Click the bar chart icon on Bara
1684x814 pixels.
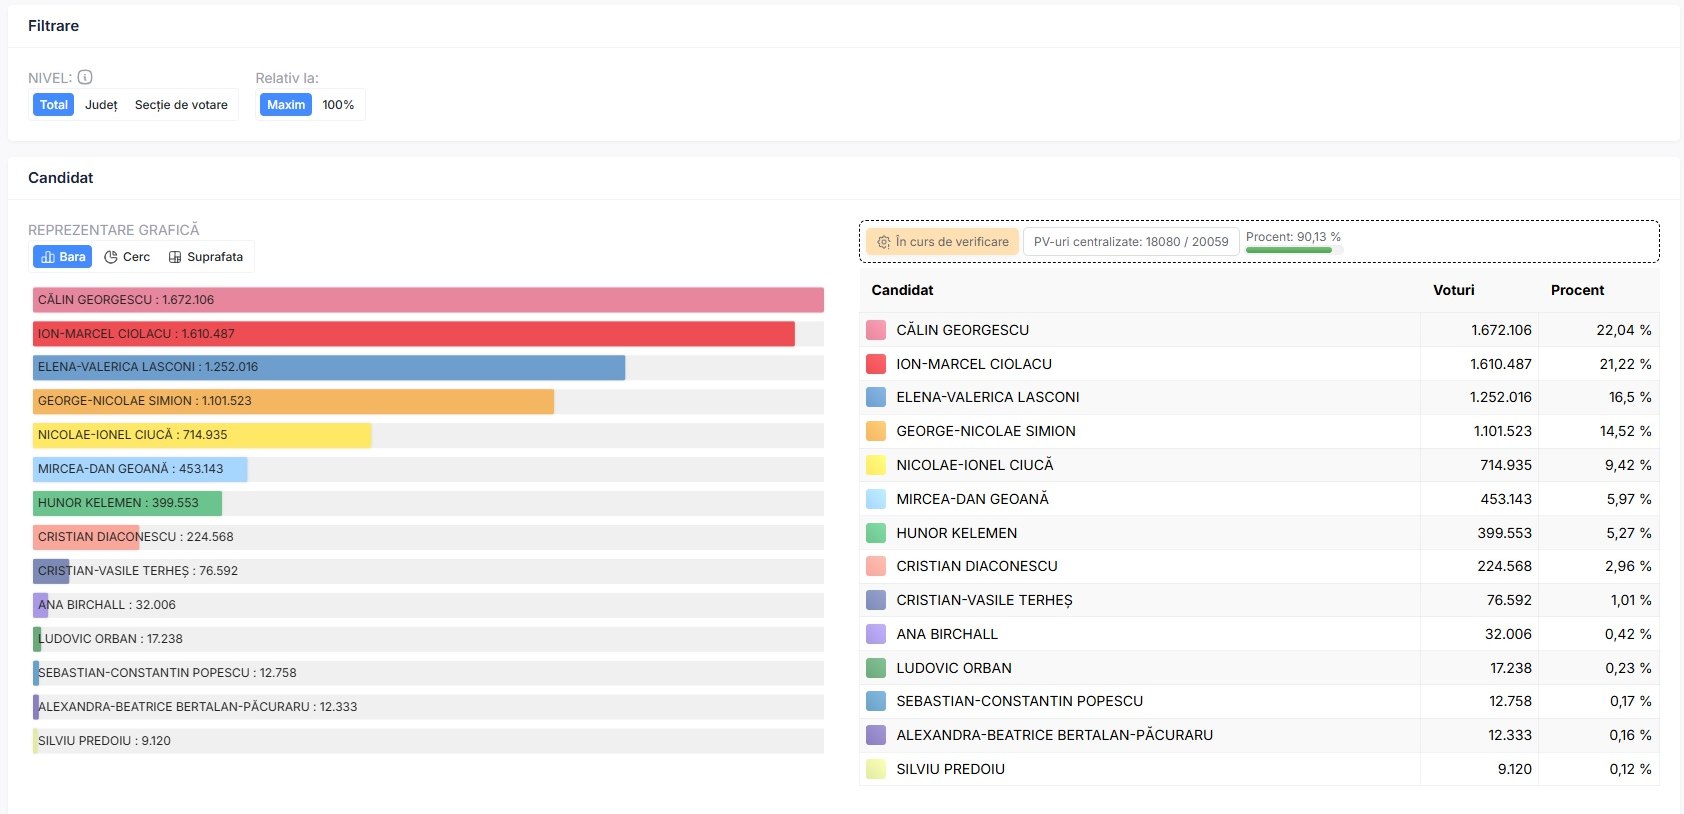(48, 257)
